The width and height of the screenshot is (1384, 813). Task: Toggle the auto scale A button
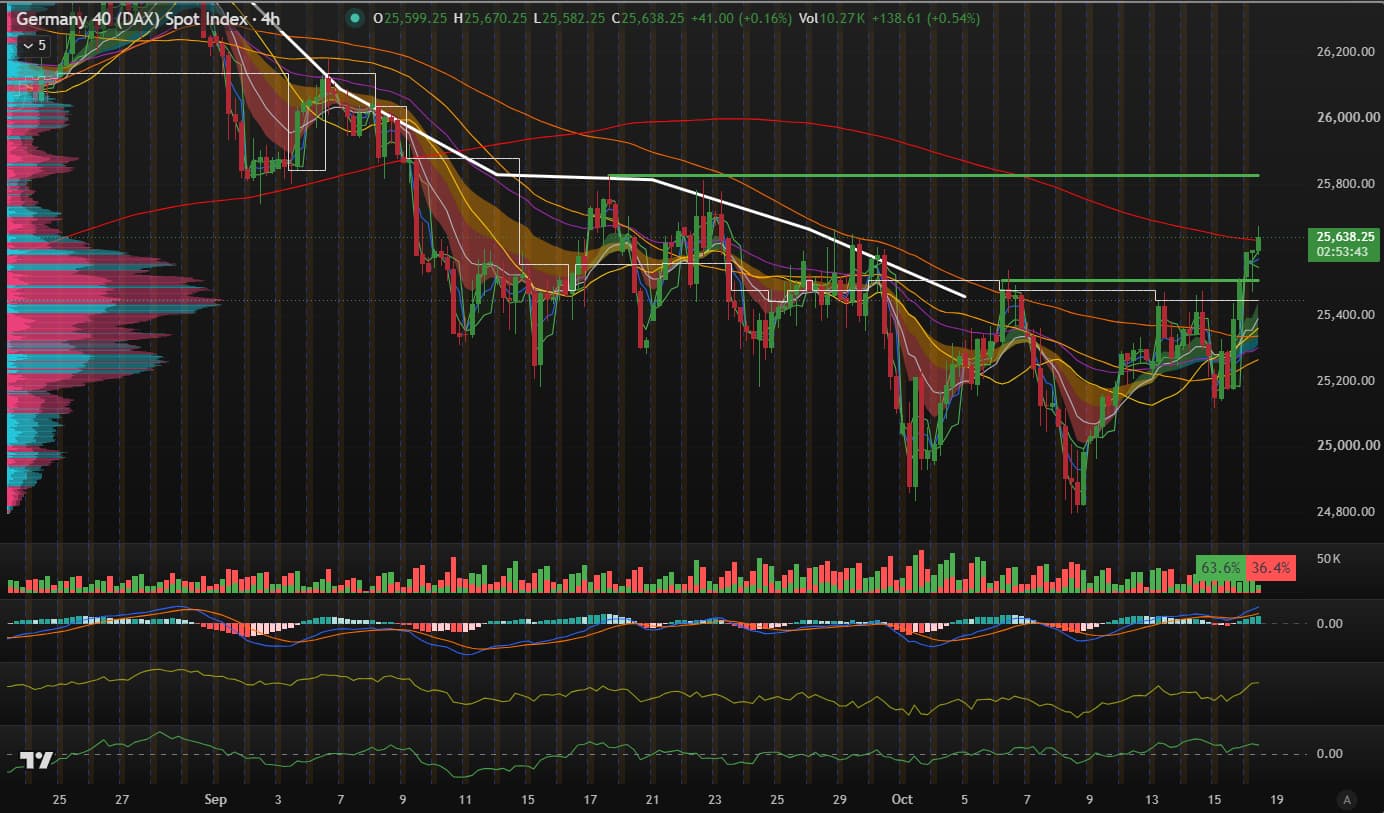[1348, 799]
